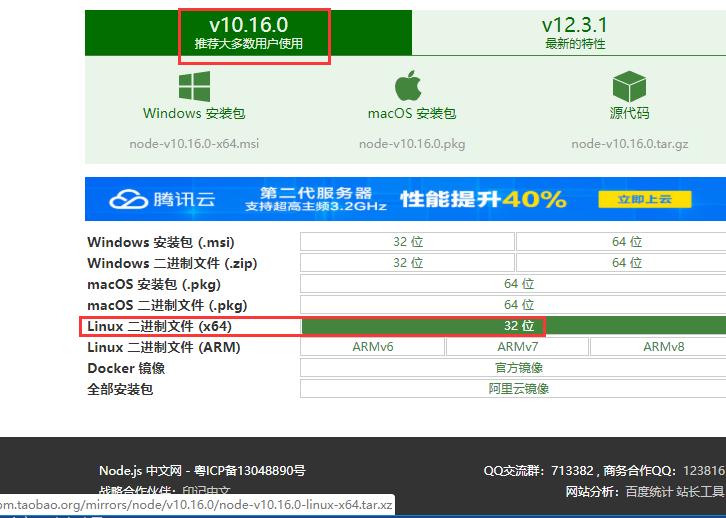Download Linux ARMv6 binary
This screenshot has height=518, width=726.
point(373,347)
